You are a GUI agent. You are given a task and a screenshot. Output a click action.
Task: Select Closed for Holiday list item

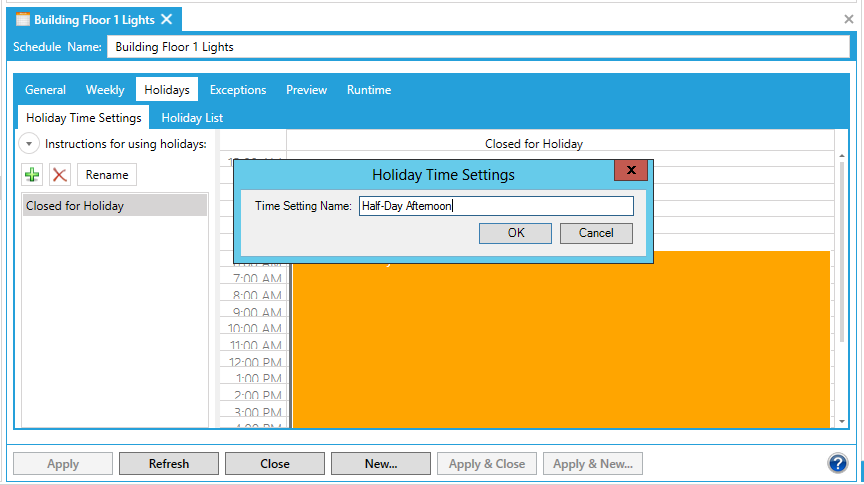point(115,206)
